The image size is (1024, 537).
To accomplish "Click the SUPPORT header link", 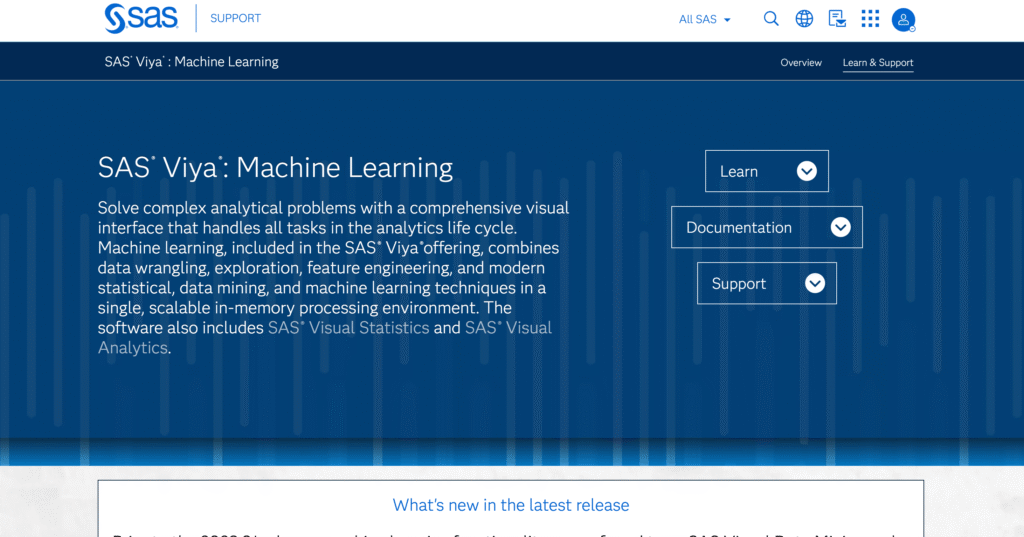I will coord(235,18).
